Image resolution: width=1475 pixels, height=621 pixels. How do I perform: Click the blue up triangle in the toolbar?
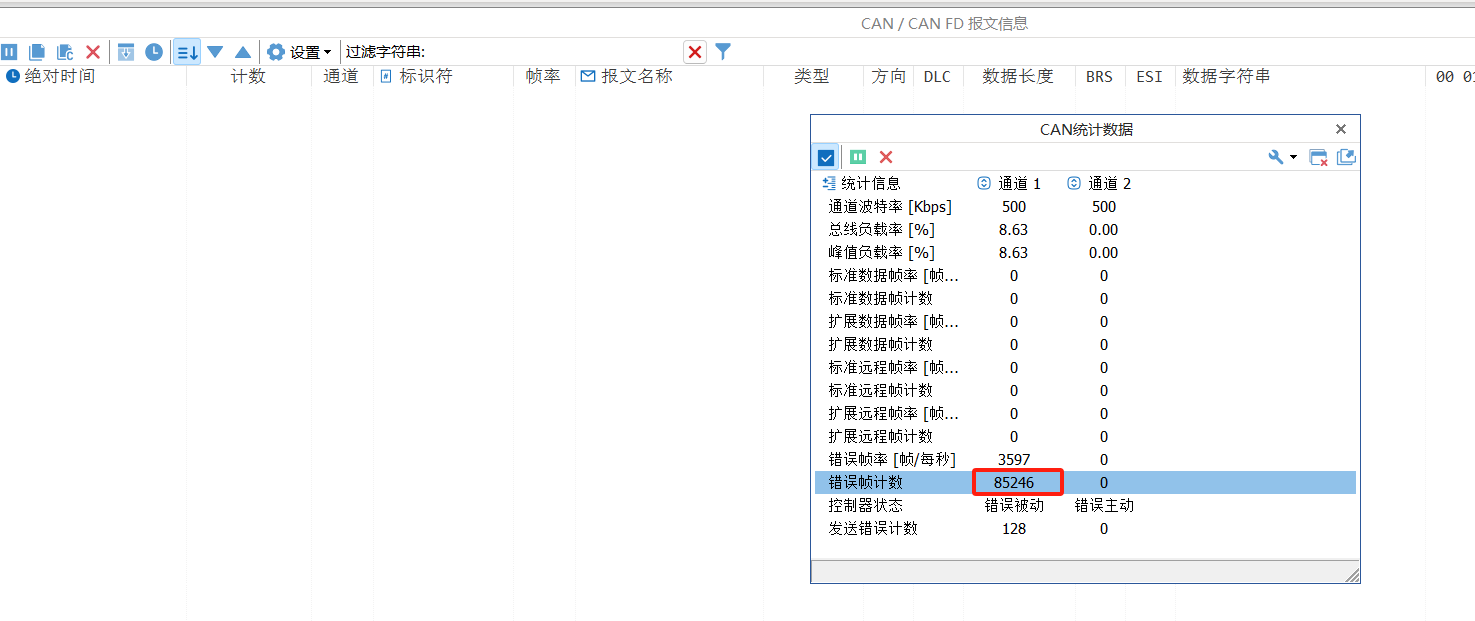click(243, 52)
